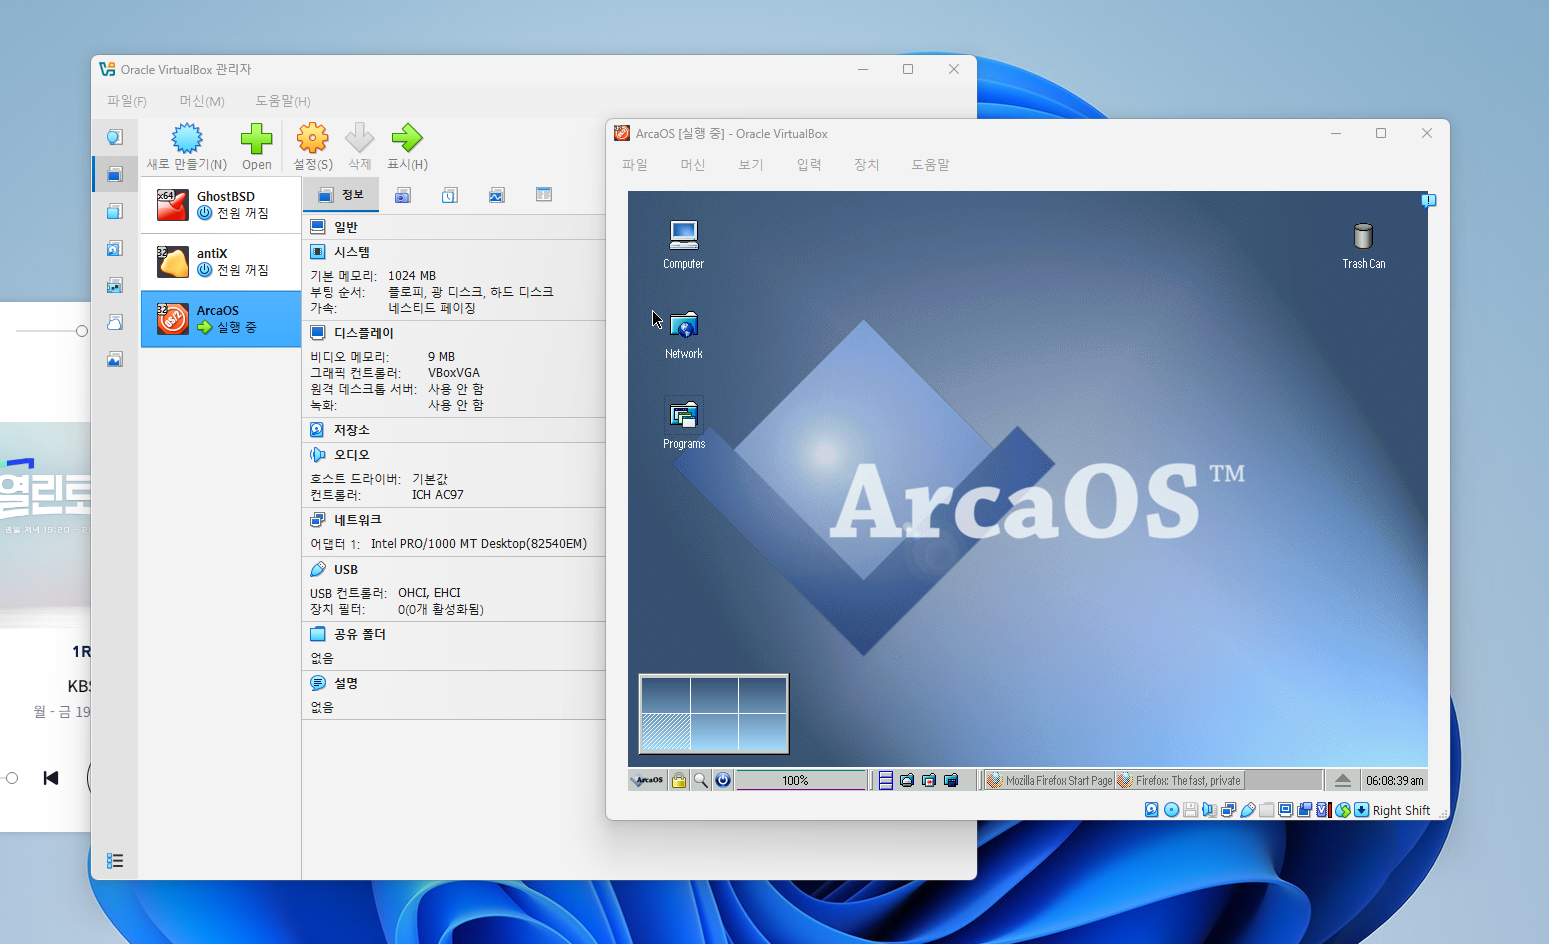Viewport: 1549px width, 944px height.
Task: Collapse the 네트워크 section header
Action: [x=454, y=520]
